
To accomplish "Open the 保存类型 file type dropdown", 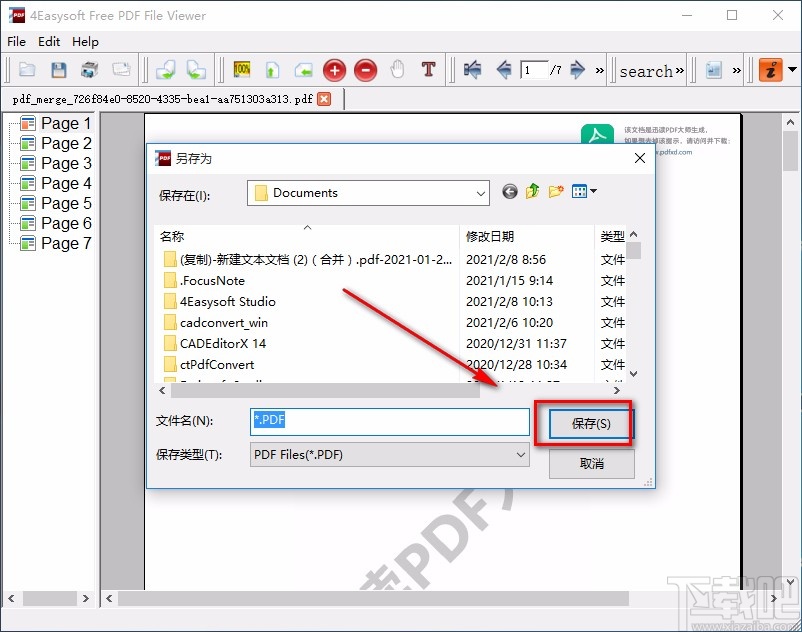I will point(518,455).
